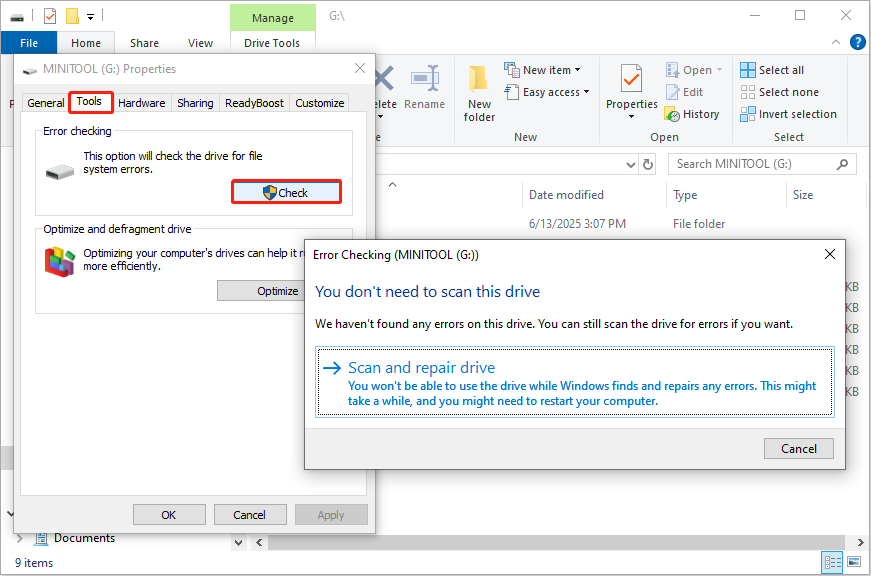Cancel the Error Checking dialog
This screenshot has height=576, width=871.
point(799,448)
